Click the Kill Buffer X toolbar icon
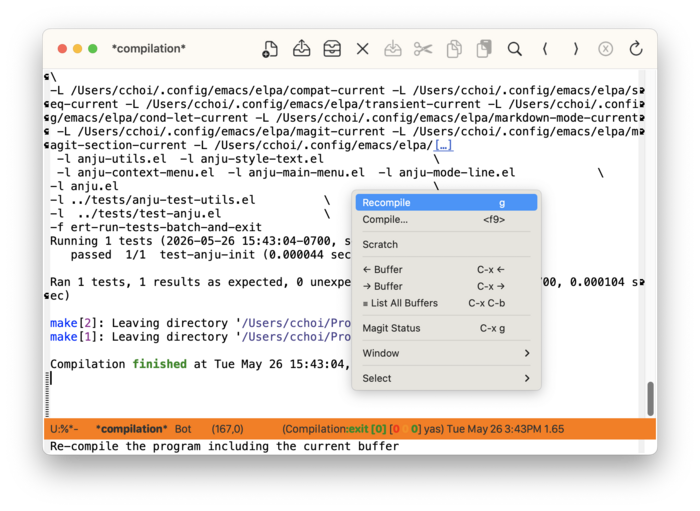This screenshot has width=700, height=511. pyautogui.click(x=362, y=49)
